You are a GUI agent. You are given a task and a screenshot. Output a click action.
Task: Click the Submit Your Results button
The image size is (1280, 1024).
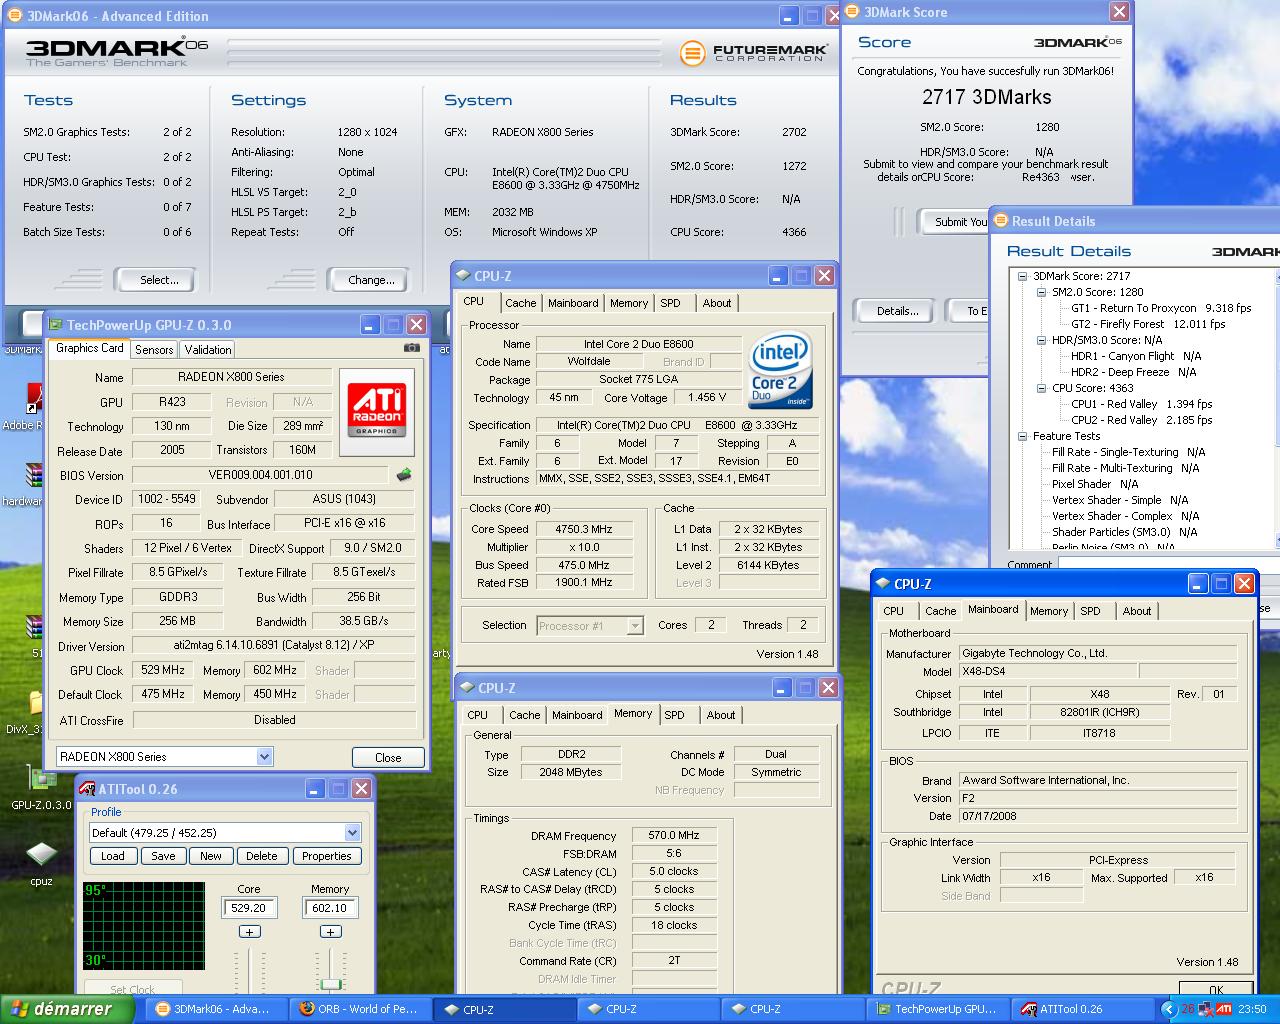pyautogui.click(x=954, y=222)
